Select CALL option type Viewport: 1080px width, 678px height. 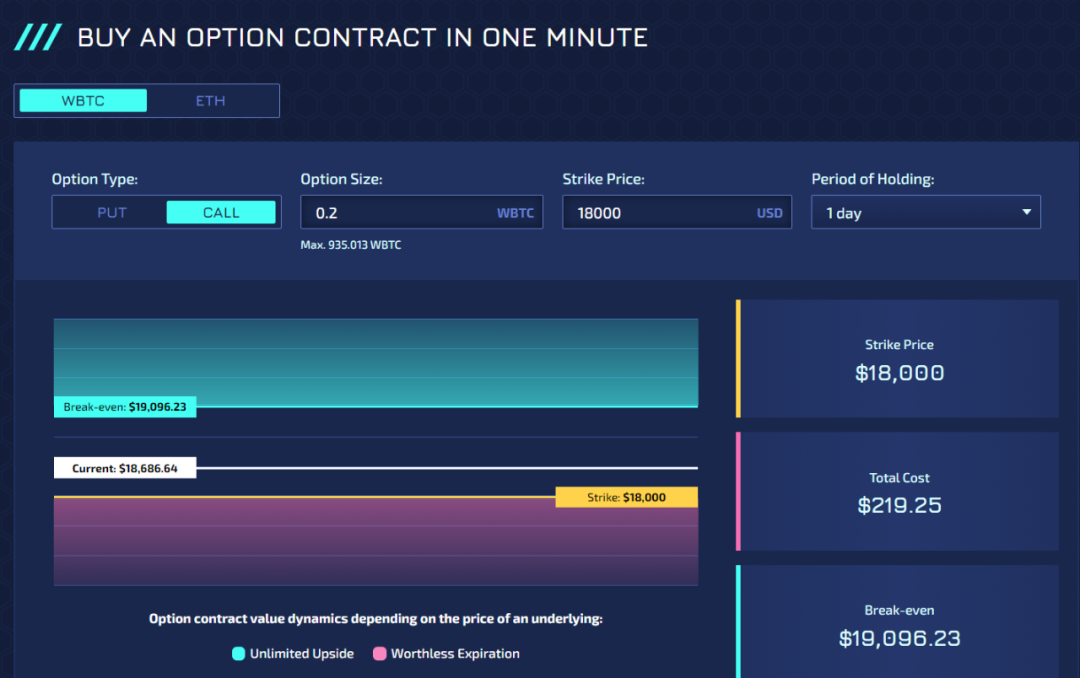click(x=221, y=212)
